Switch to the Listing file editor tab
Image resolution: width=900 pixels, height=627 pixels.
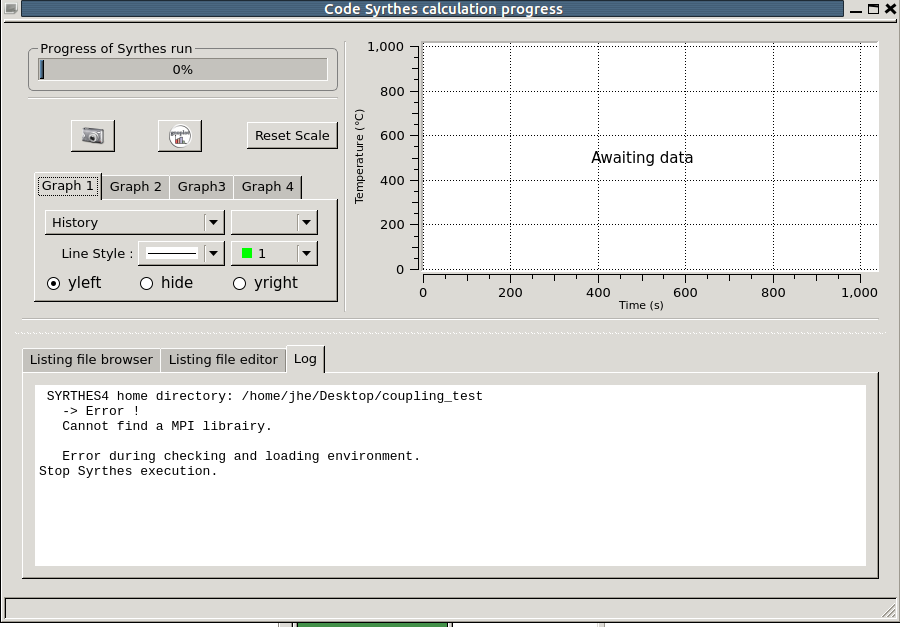point(223,359)
